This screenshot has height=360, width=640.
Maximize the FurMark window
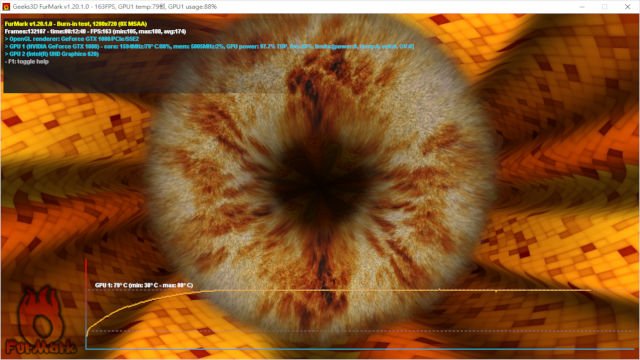[x=604, y=7]
